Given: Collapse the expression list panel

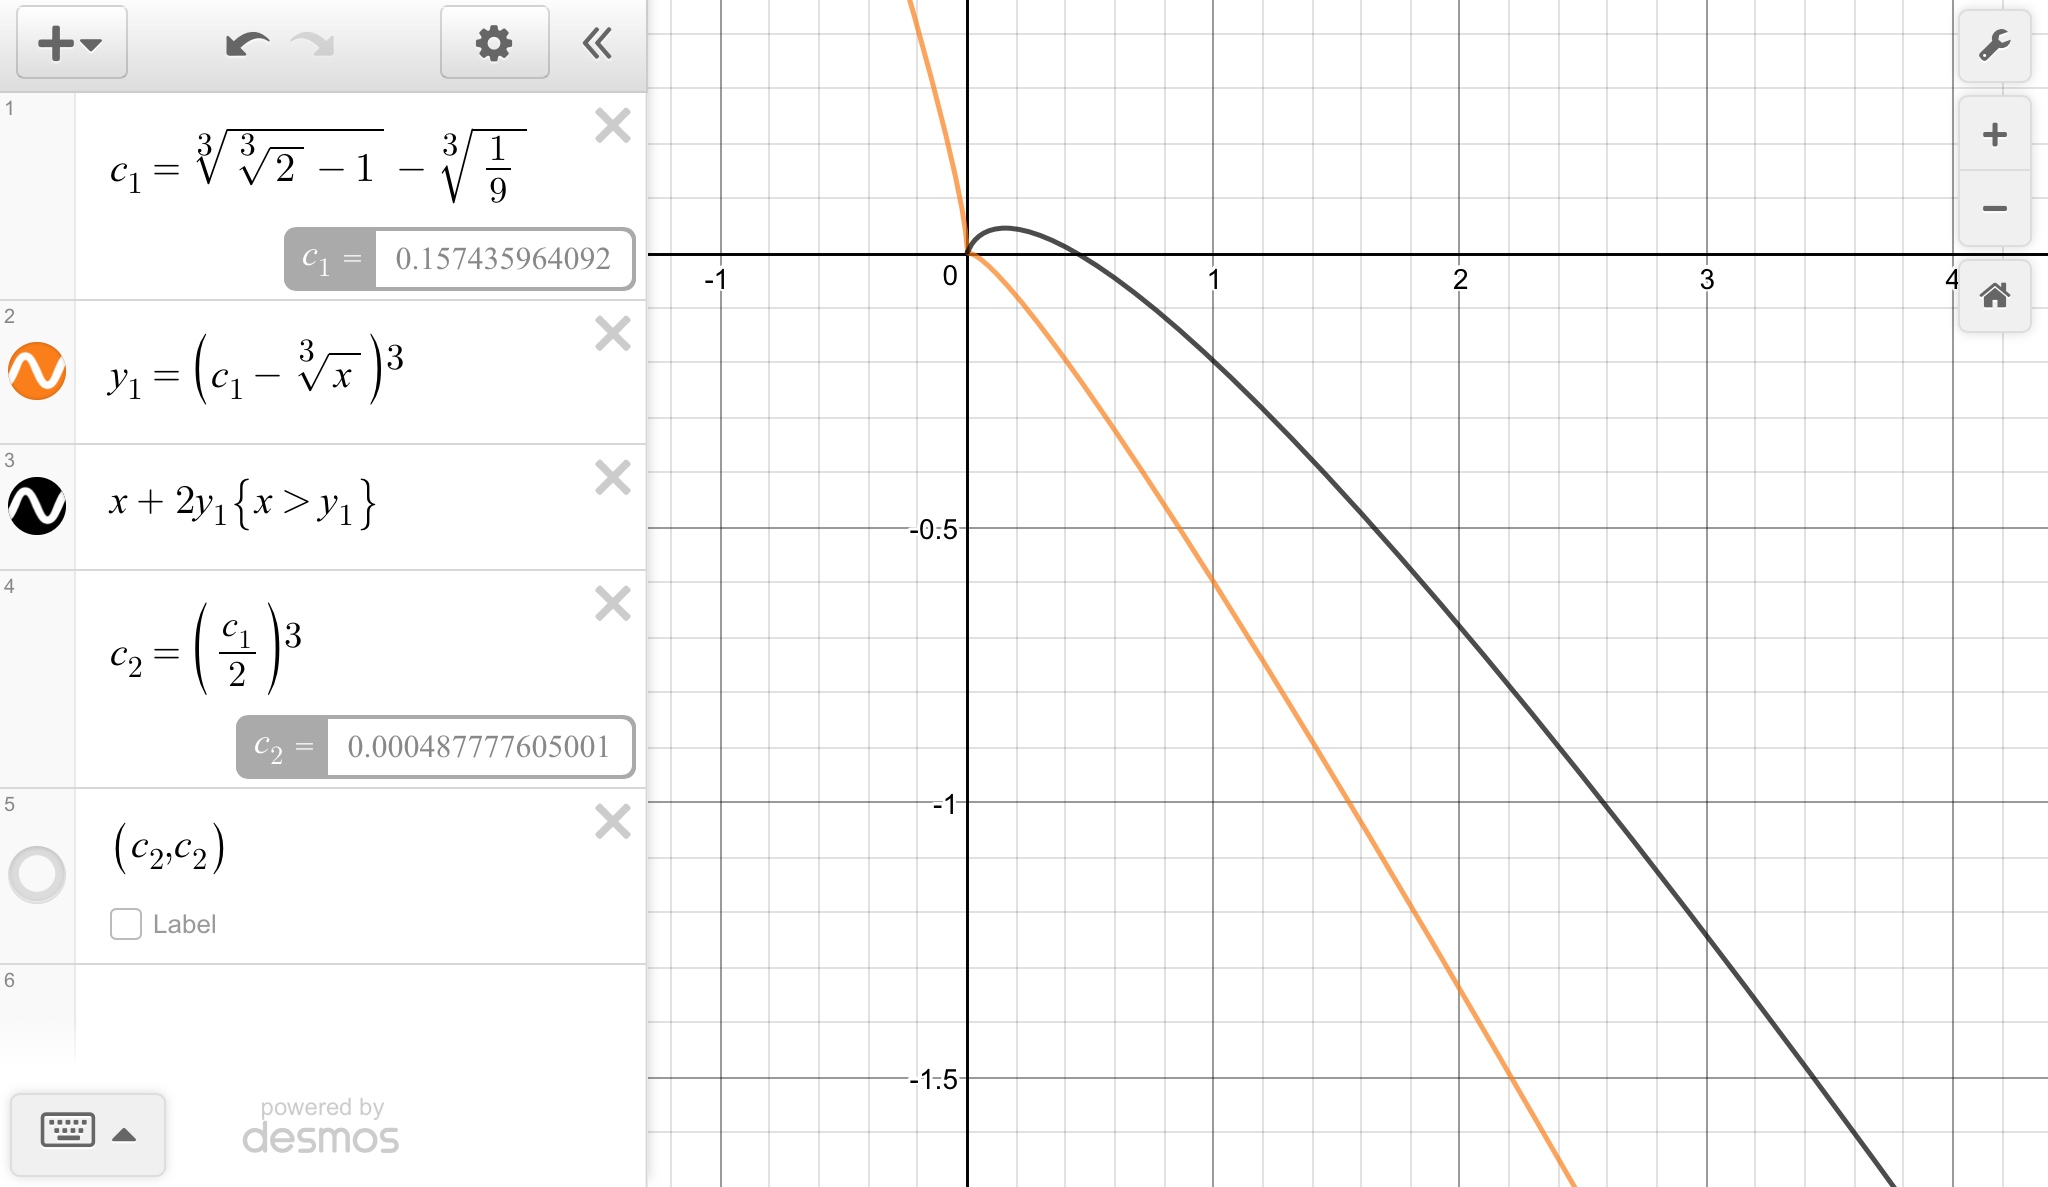Looking at the screenshot, I should 597,43.
